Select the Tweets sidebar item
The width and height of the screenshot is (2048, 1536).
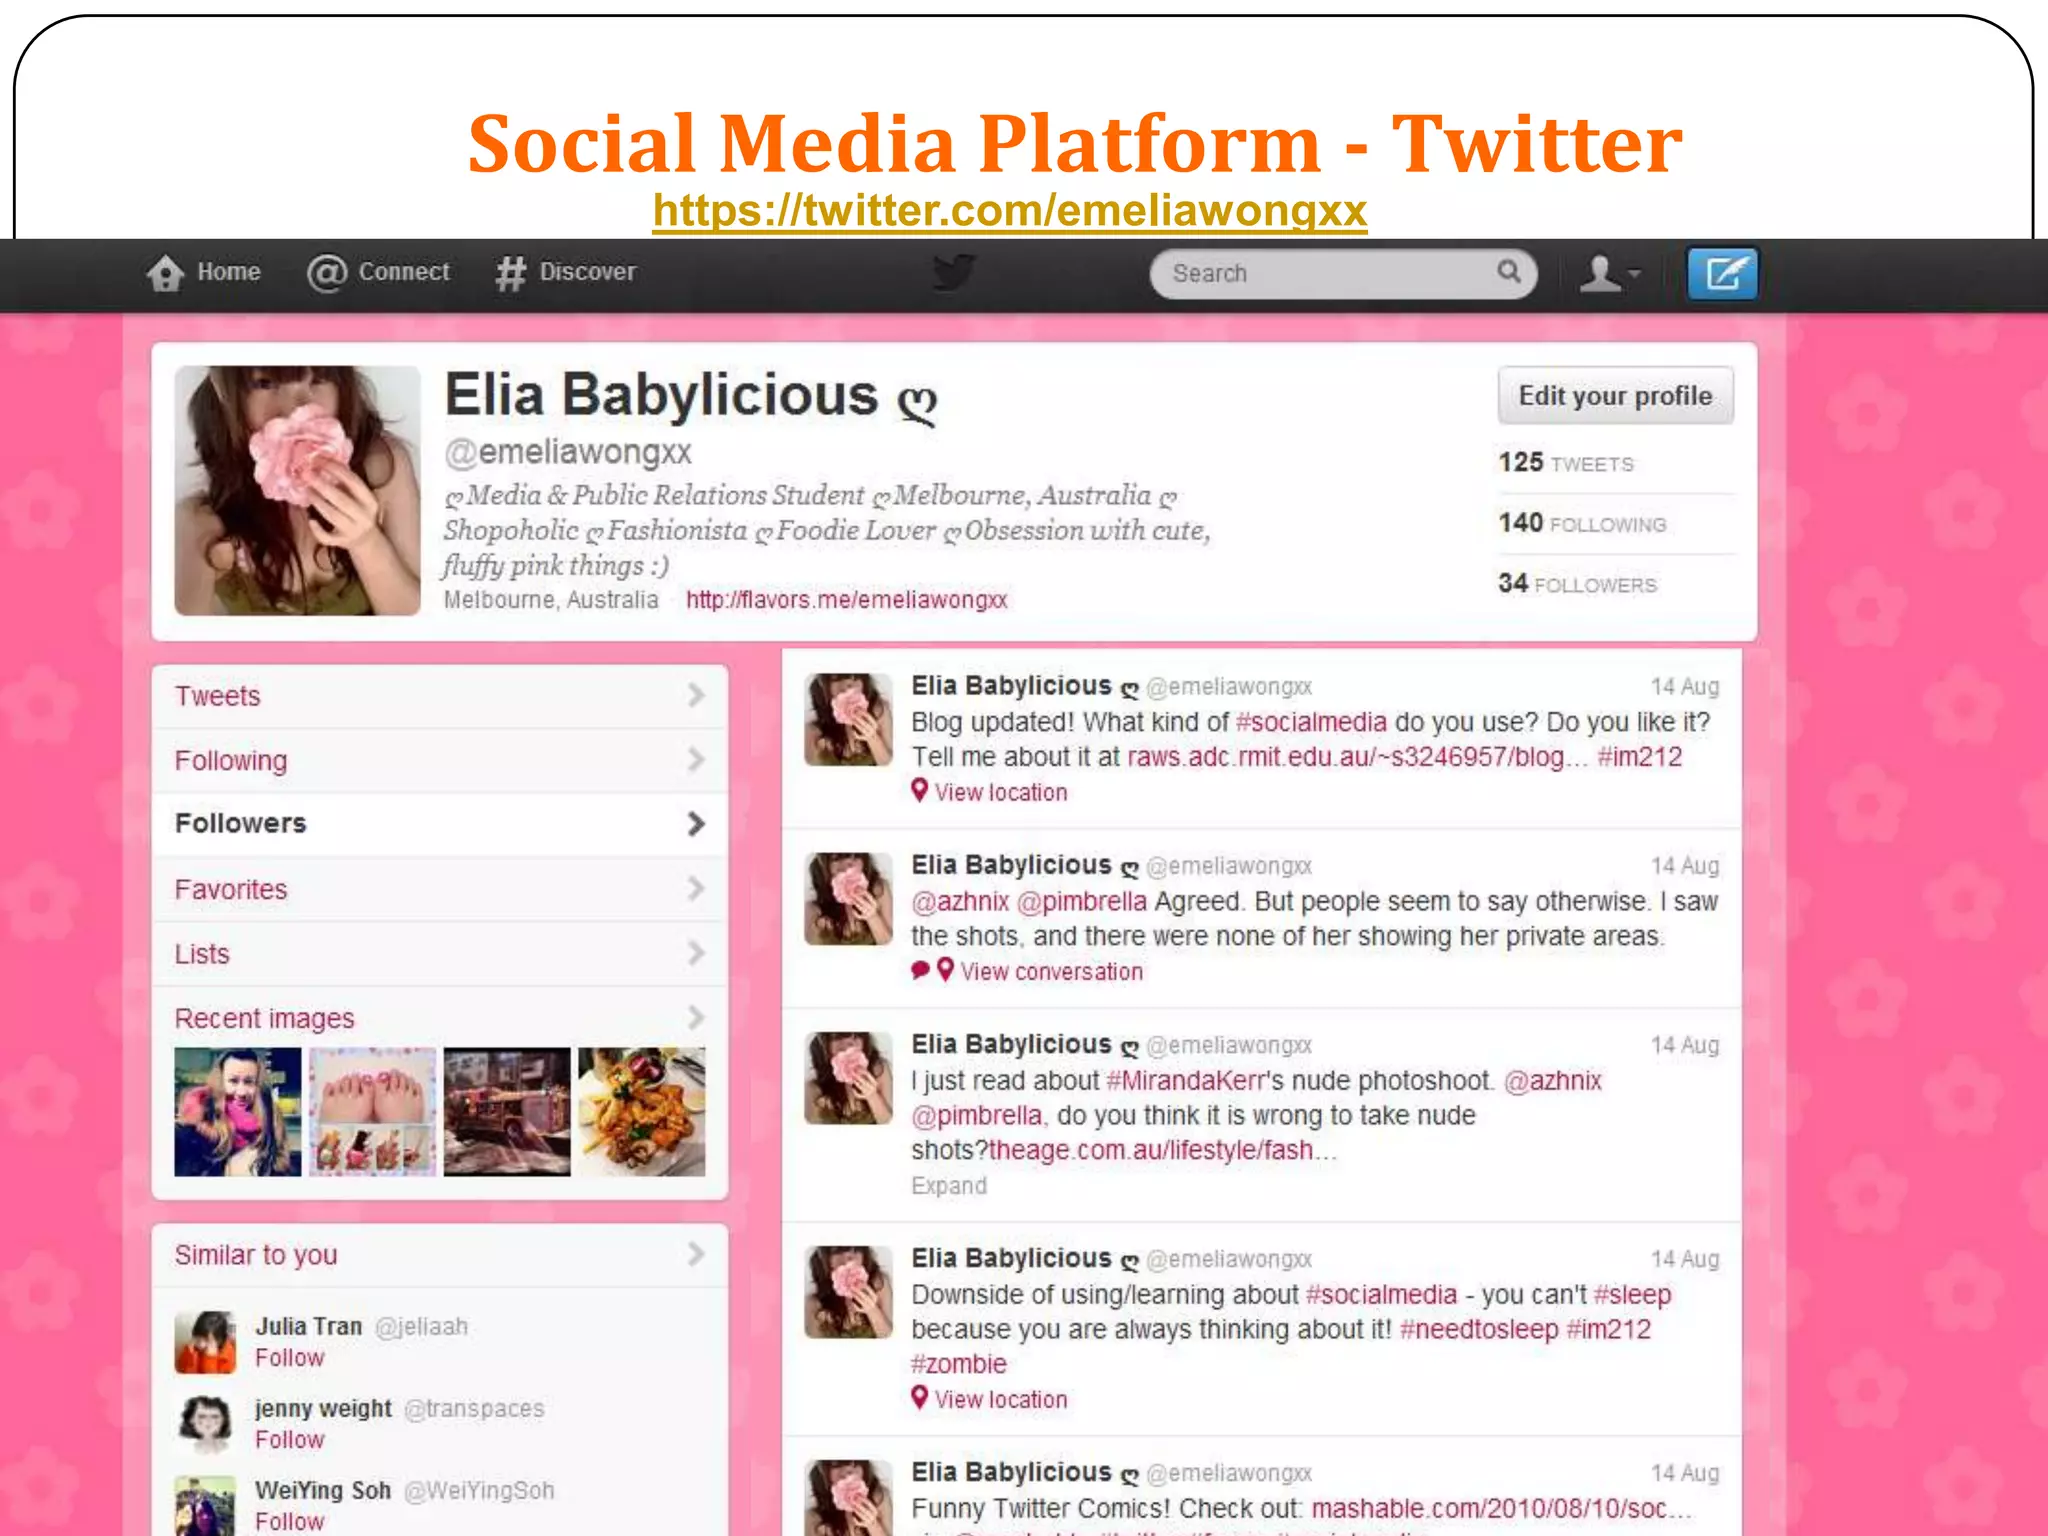click(x=439, y=697)
